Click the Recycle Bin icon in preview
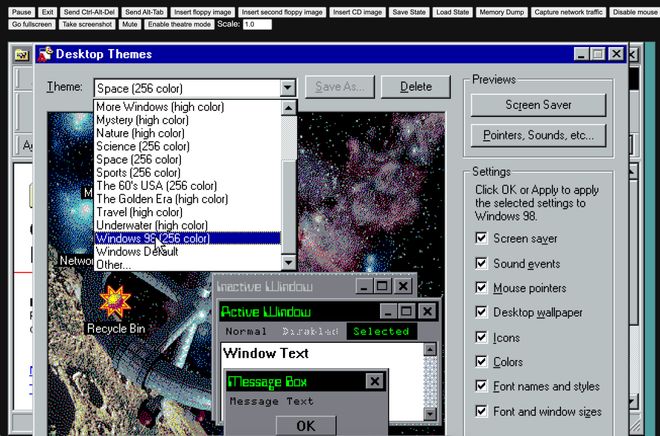The width and height of the screenshot is (660, 436). 114,302
